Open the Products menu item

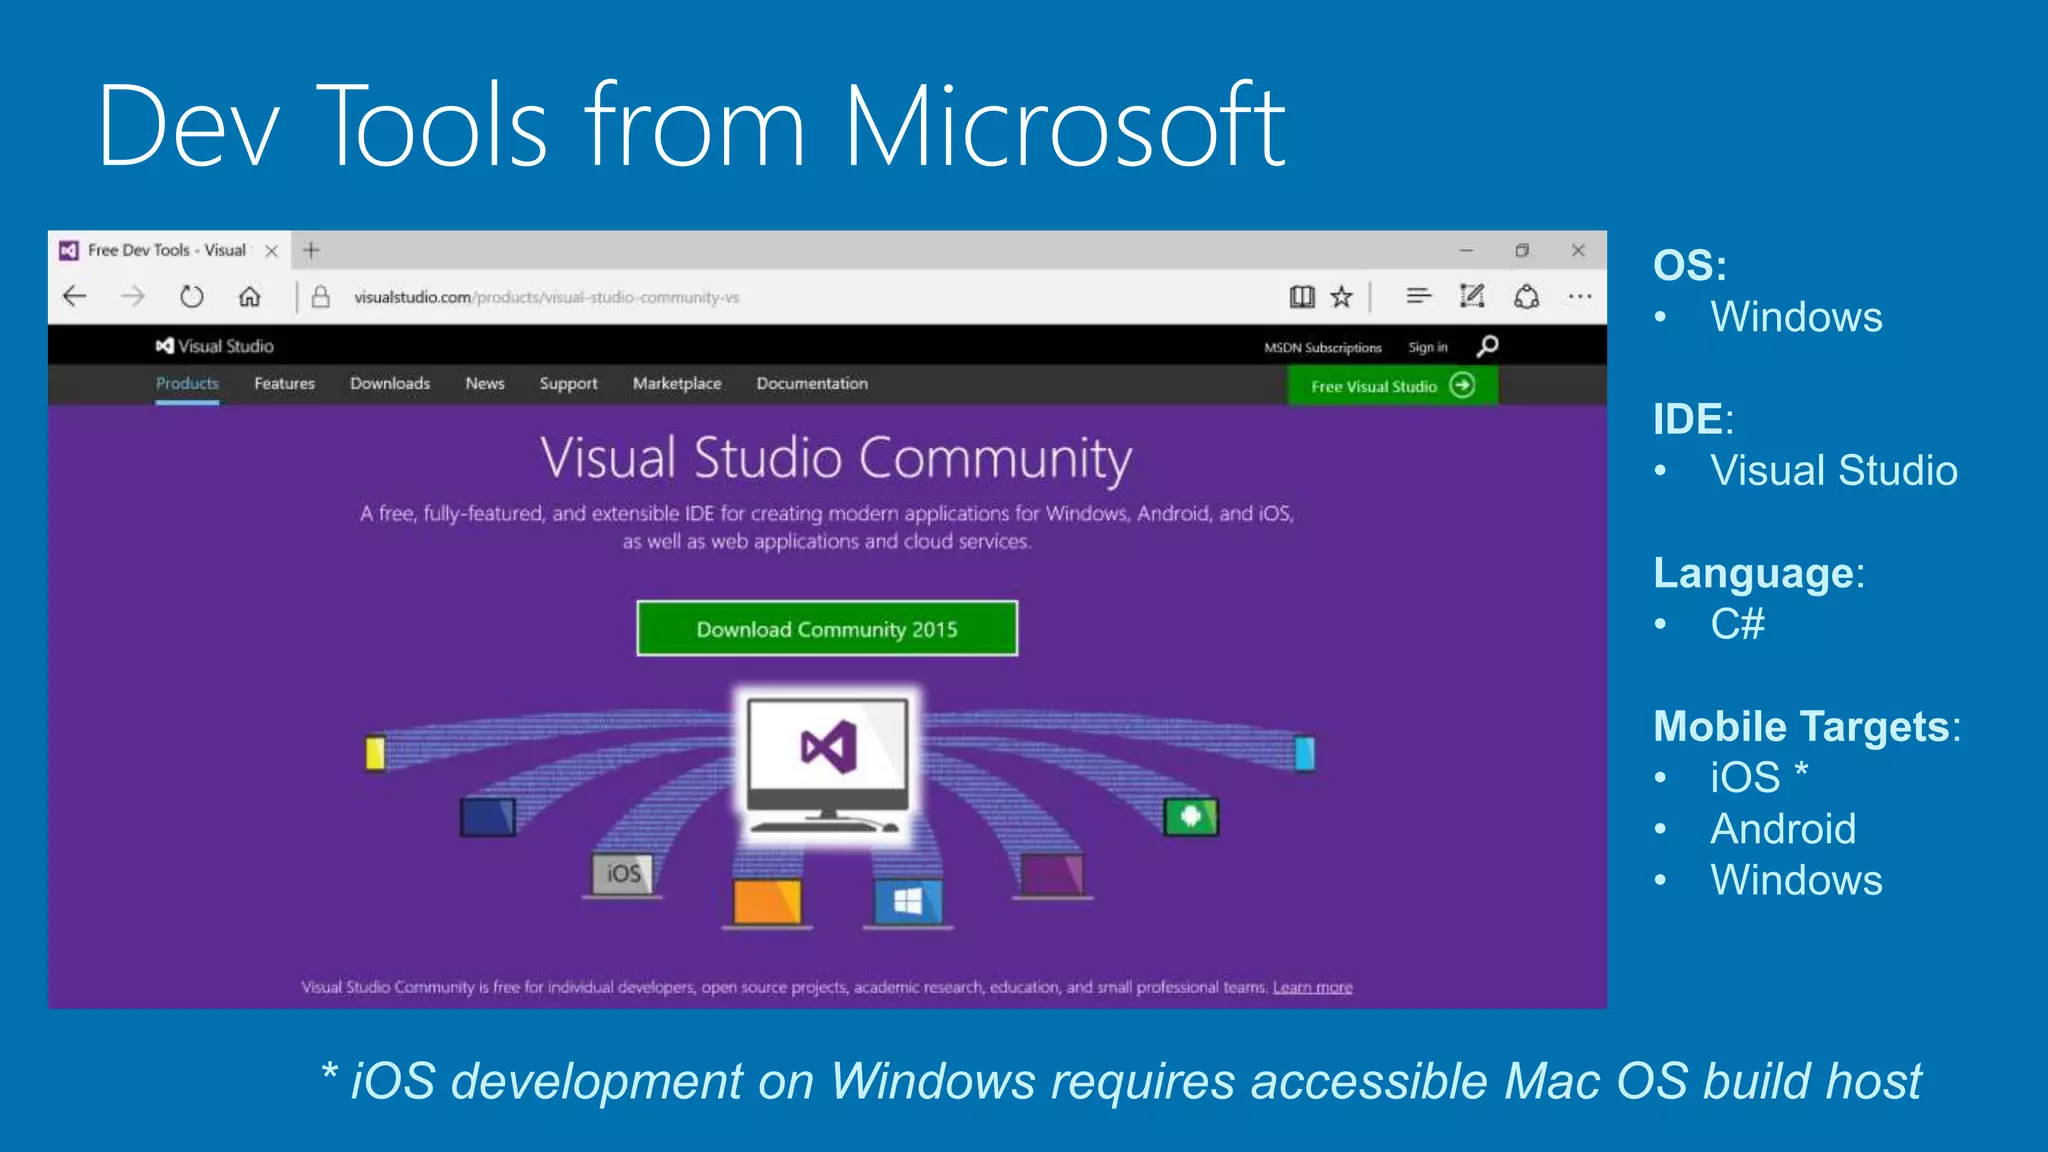pos(187,384)
